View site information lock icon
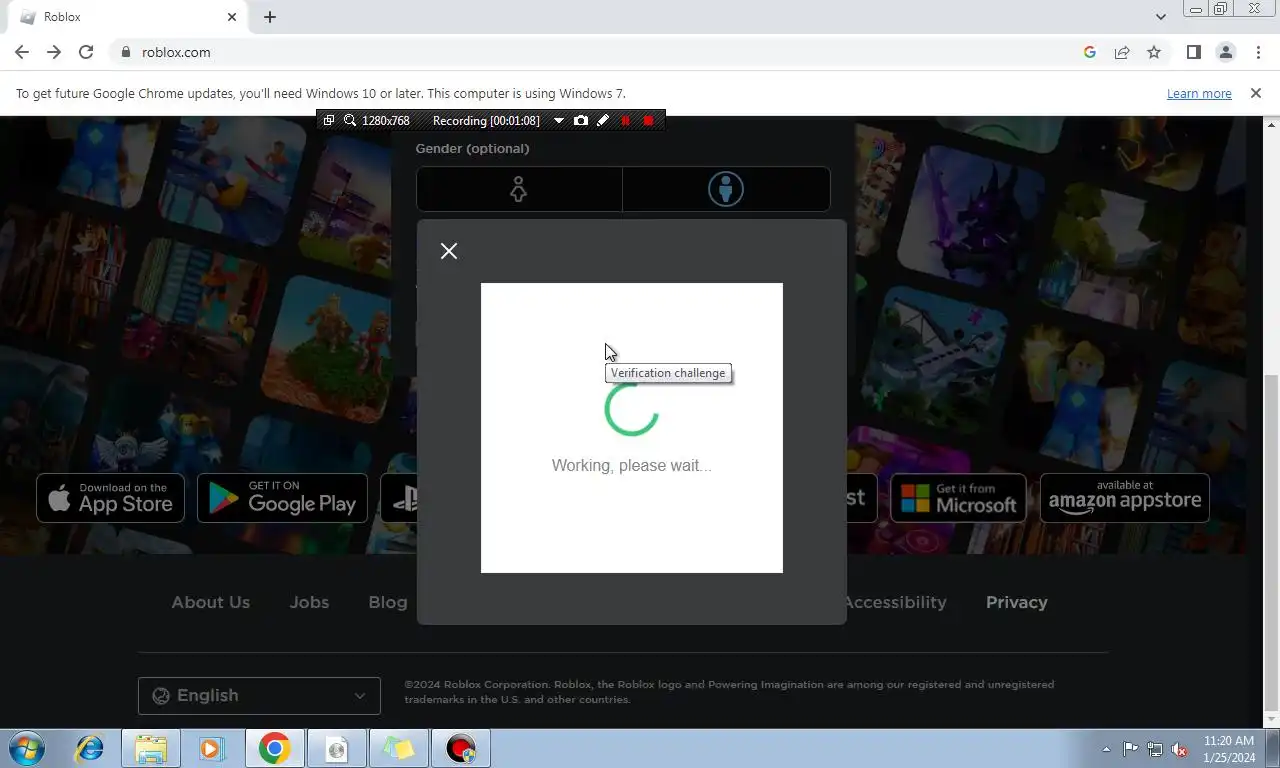The image size is (1280, 768). (125, 52)
